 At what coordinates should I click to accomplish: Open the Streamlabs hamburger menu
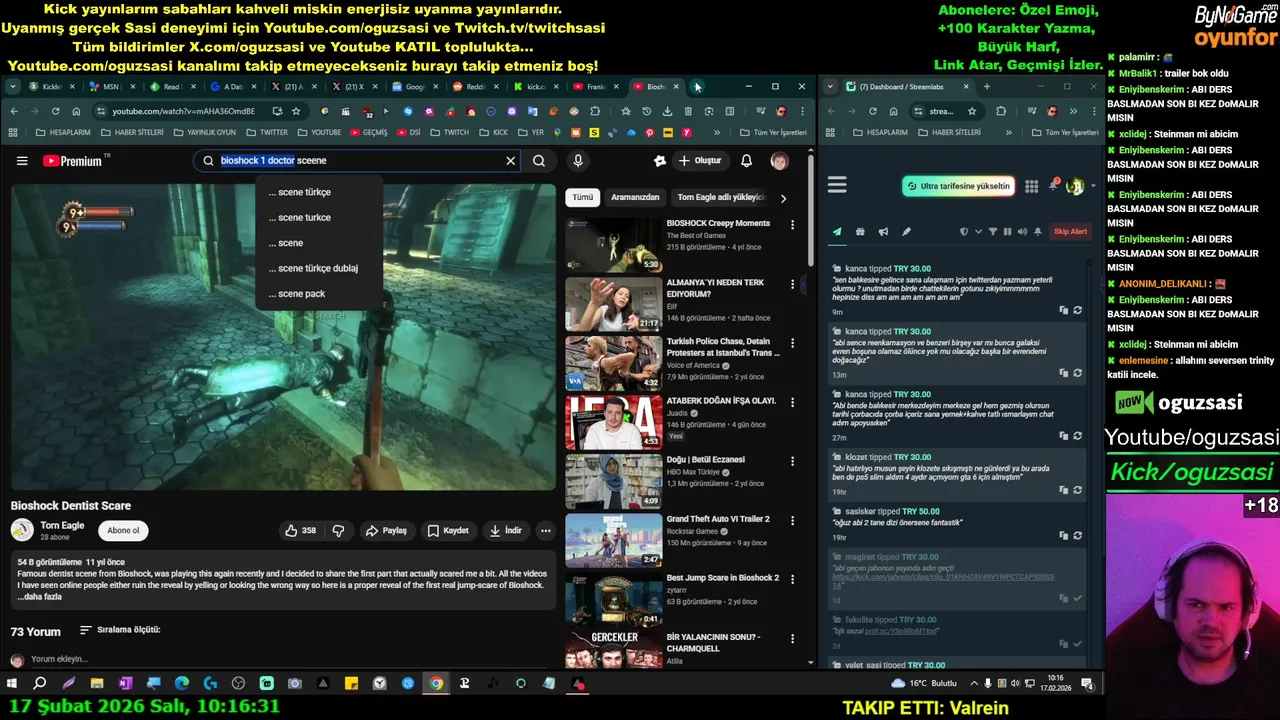click(x=837, y=185)
